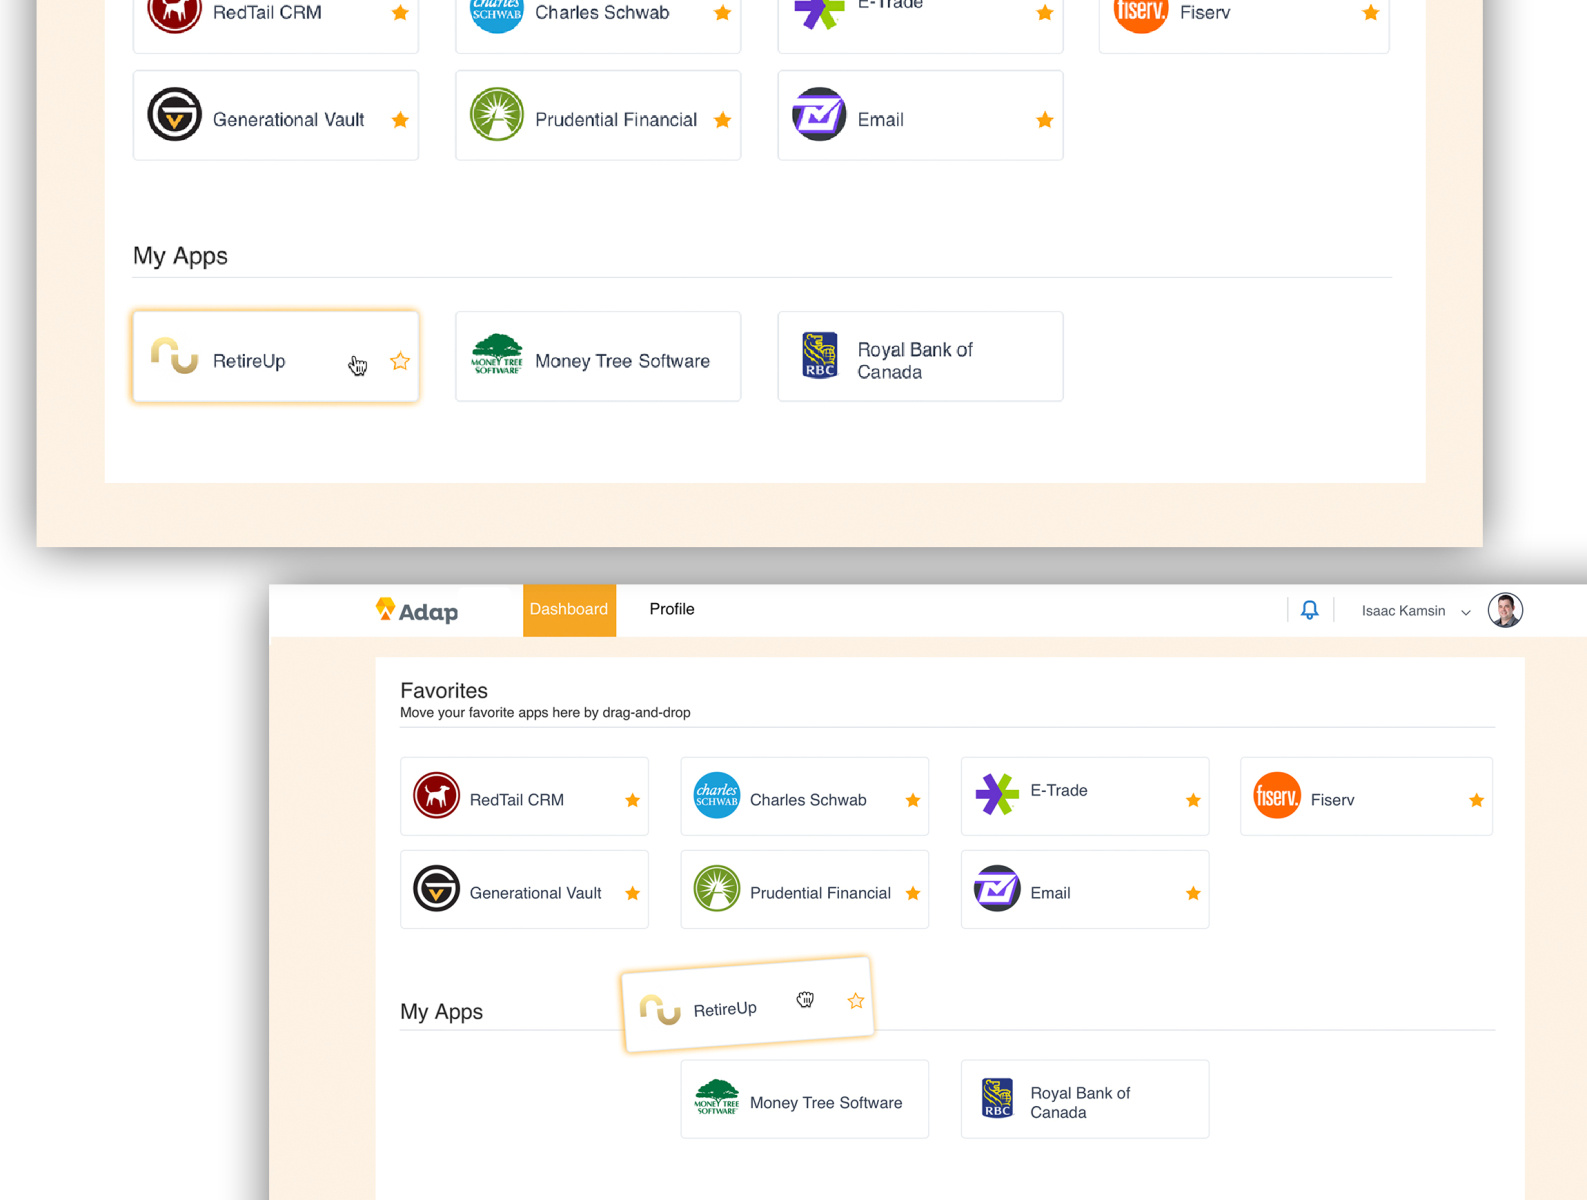
Task: Open notifications bell in bottom window
Action: coord(1309,609)
